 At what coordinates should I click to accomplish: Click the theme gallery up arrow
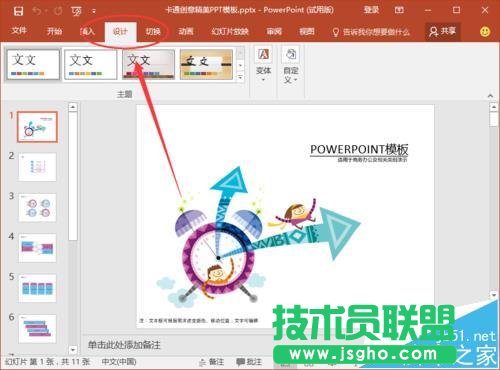(x=240, y=53)
